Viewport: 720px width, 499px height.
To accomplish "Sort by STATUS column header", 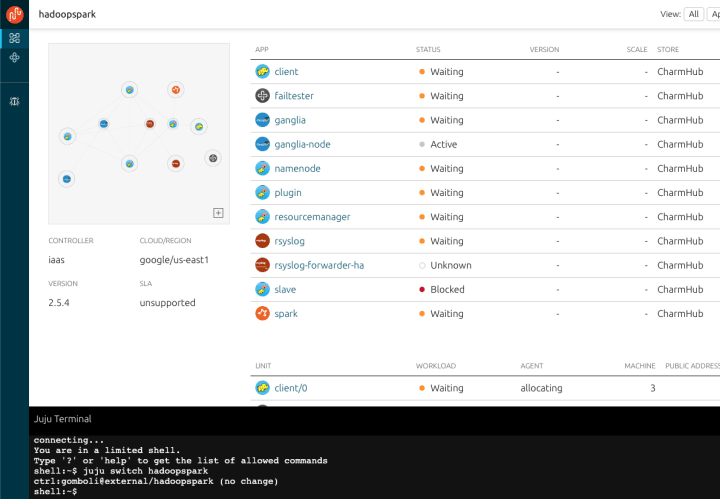I will coord(428,50).
